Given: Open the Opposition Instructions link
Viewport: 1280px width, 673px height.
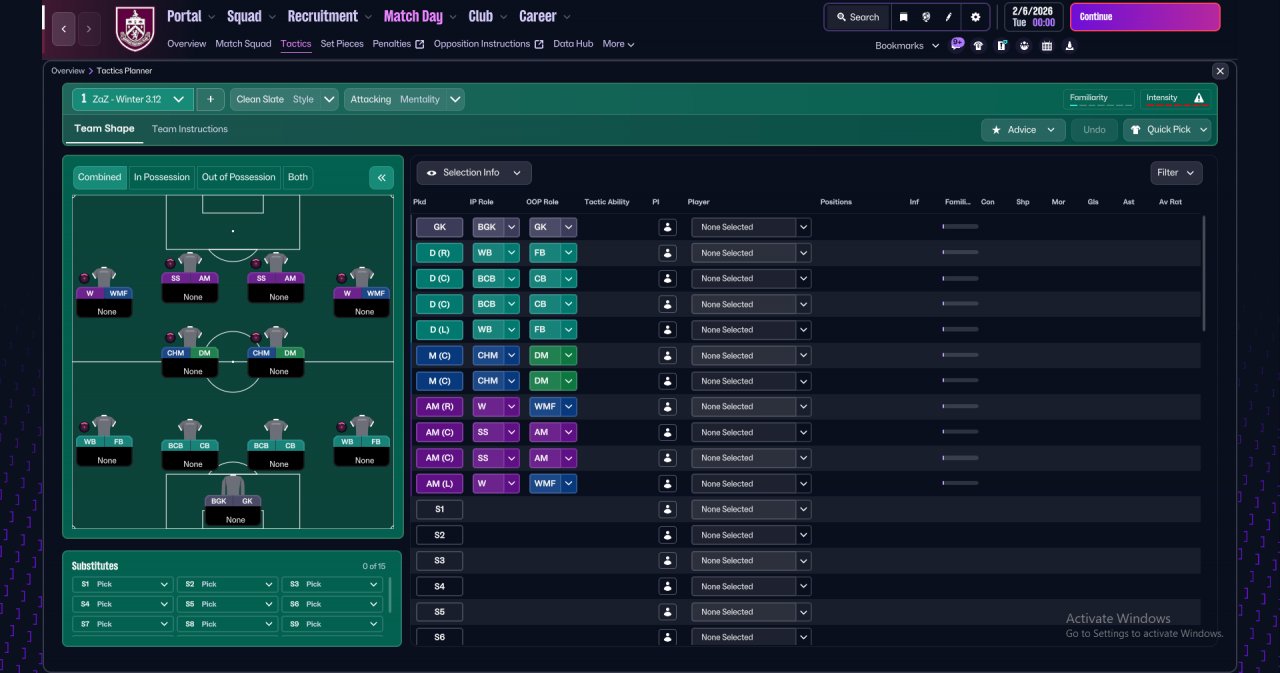Looking at the screenshot, I should [x=488, y=44].
